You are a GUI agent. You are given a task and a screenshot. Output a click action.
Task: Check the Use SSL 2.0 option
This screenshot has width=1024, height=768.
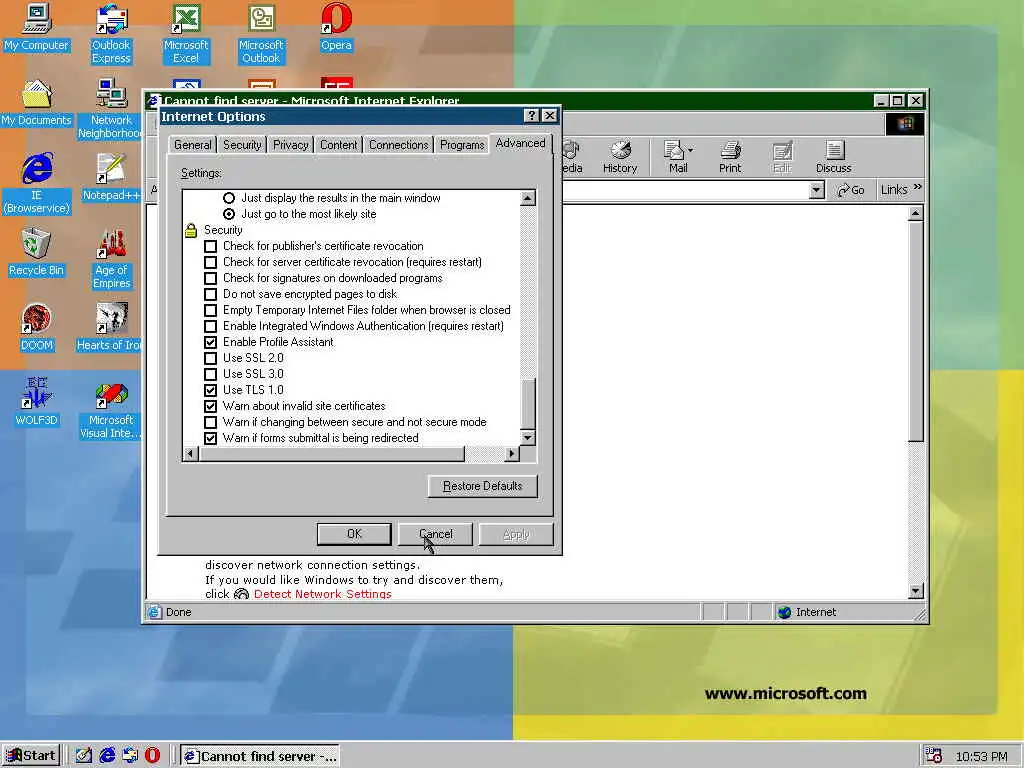[x=210, y=359]
